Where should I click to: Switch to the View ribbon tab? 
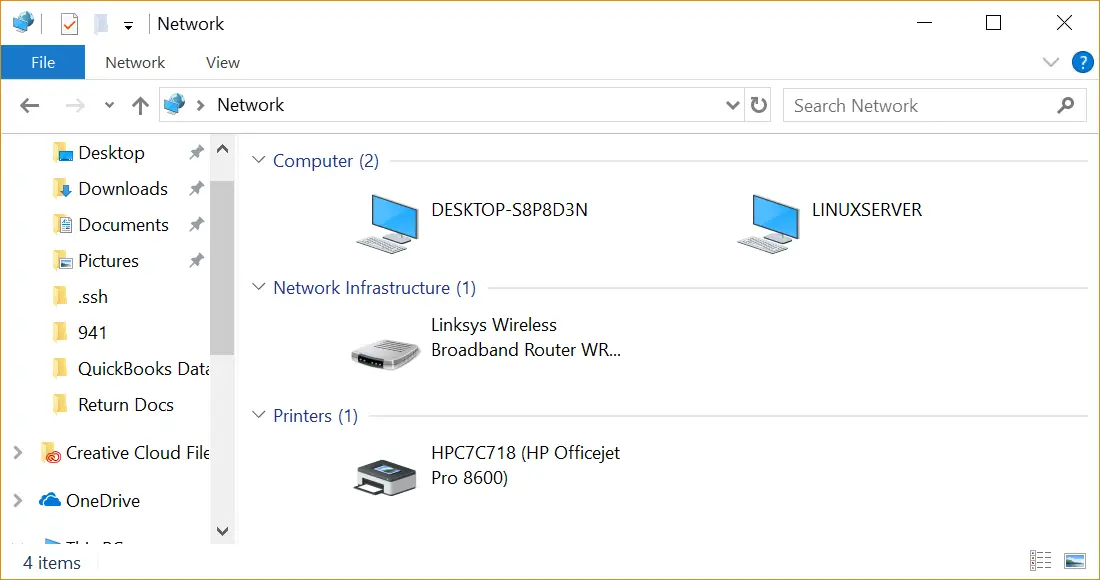click(x=222, y=62)
